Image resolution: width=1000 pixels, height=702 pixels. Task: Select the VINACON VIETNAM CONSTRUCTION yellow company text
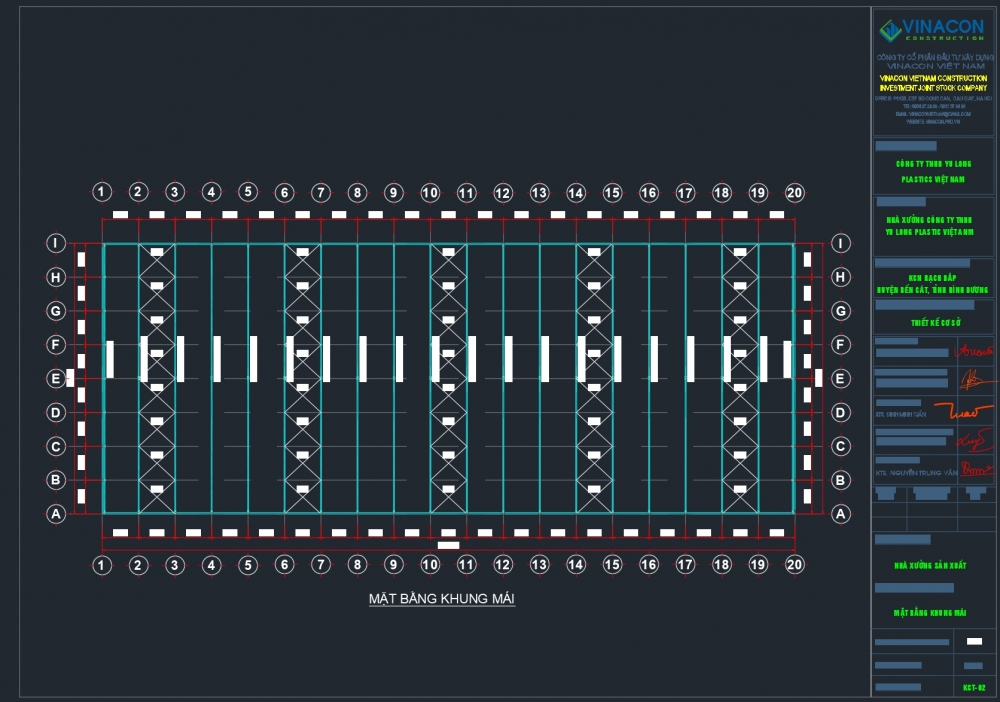click(x=933, y=83)
